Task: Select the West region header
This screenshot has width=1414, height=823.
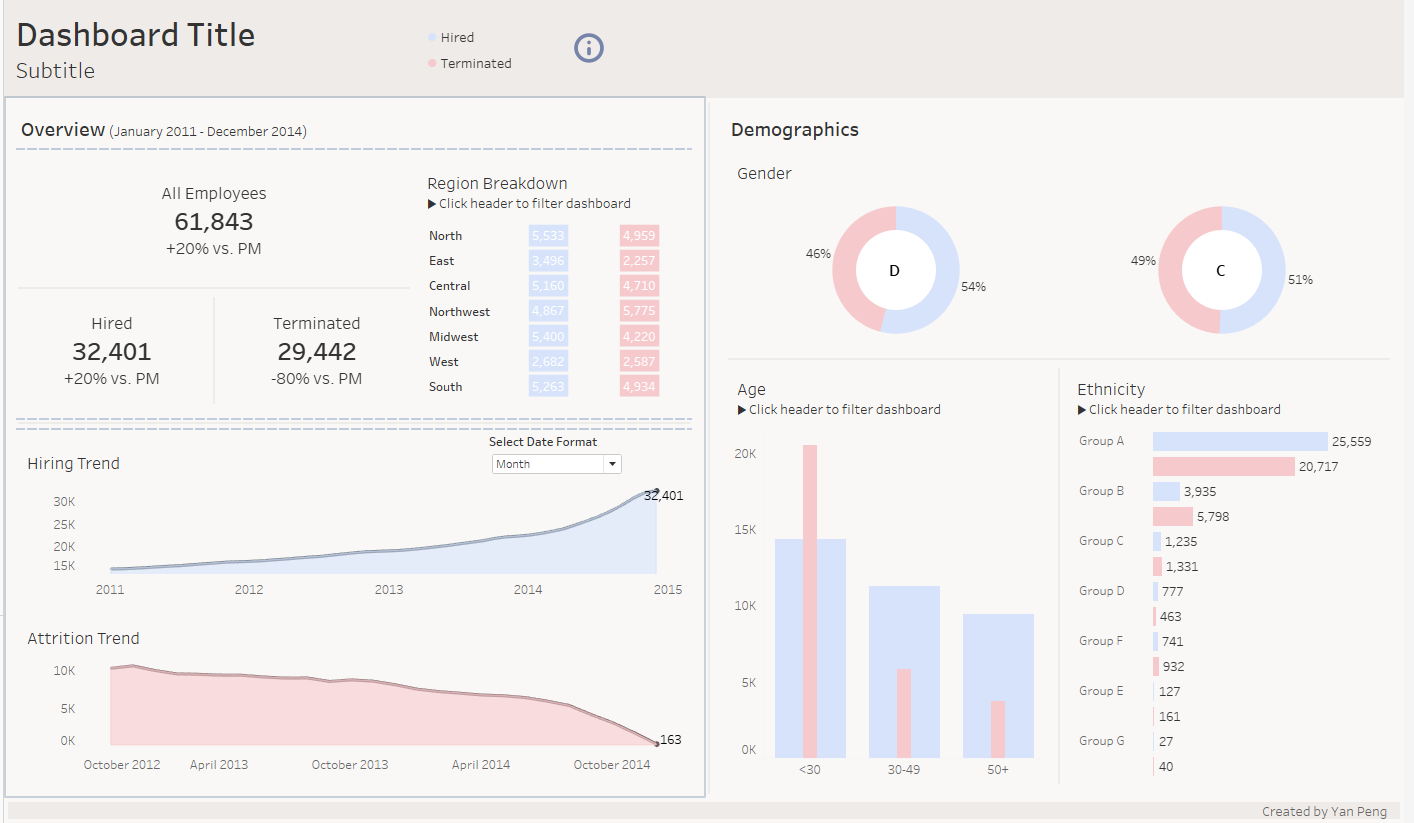Action: 444,362
